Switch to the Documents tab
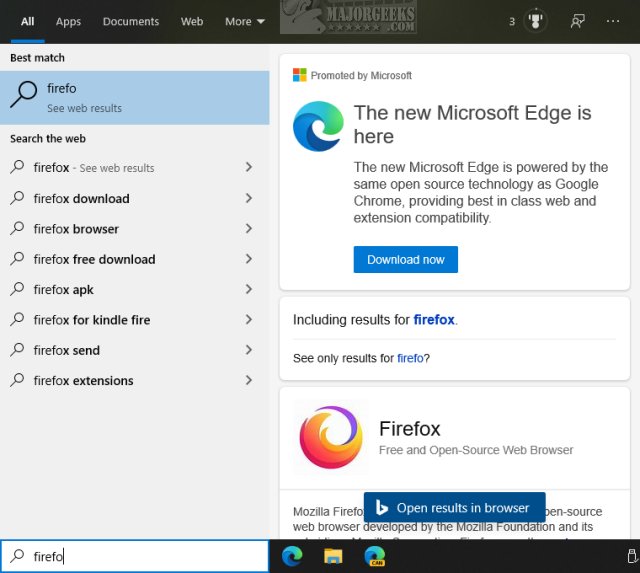Image resolution: width=640 pixels, height=573 pixels. pyautogui.click(x=131, y=21)
